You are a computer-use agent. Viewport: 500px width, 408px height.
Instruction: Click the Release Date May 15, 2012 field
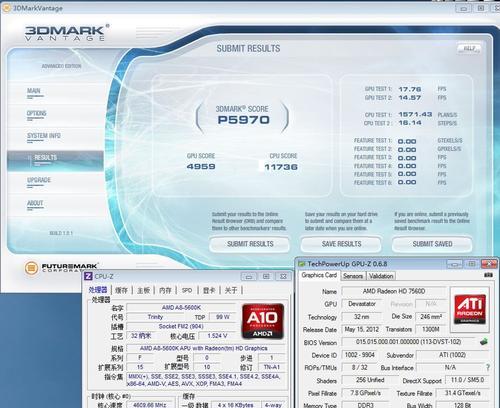pyautogui.click(x=362, y=329)
